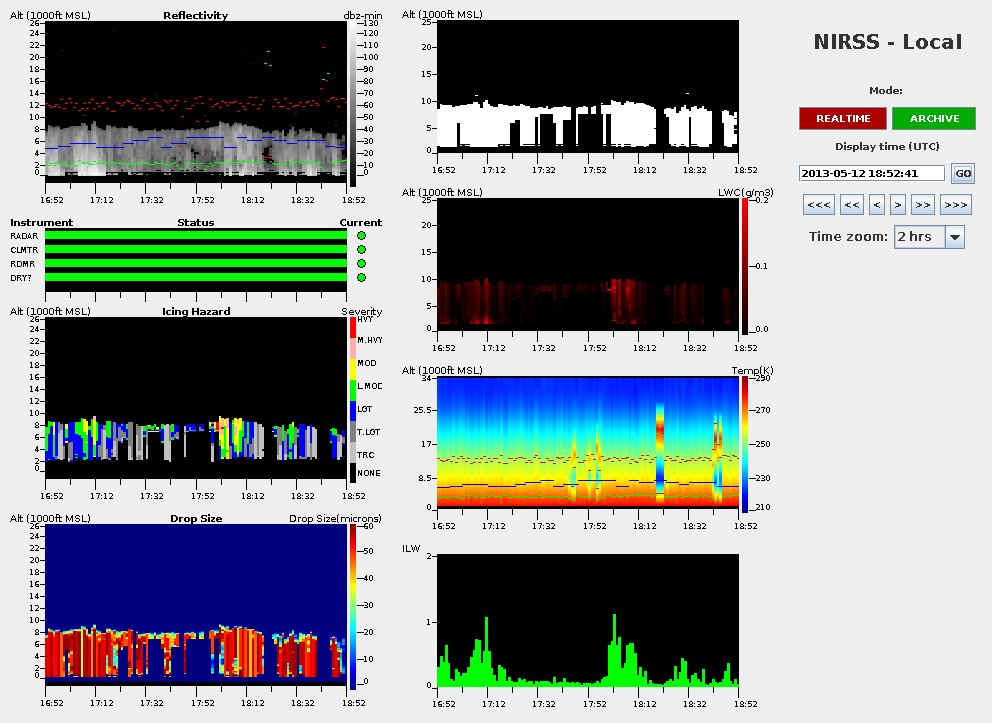
Task: Jump forward with the triple-arrow >>> button
Action: (956, 205)
